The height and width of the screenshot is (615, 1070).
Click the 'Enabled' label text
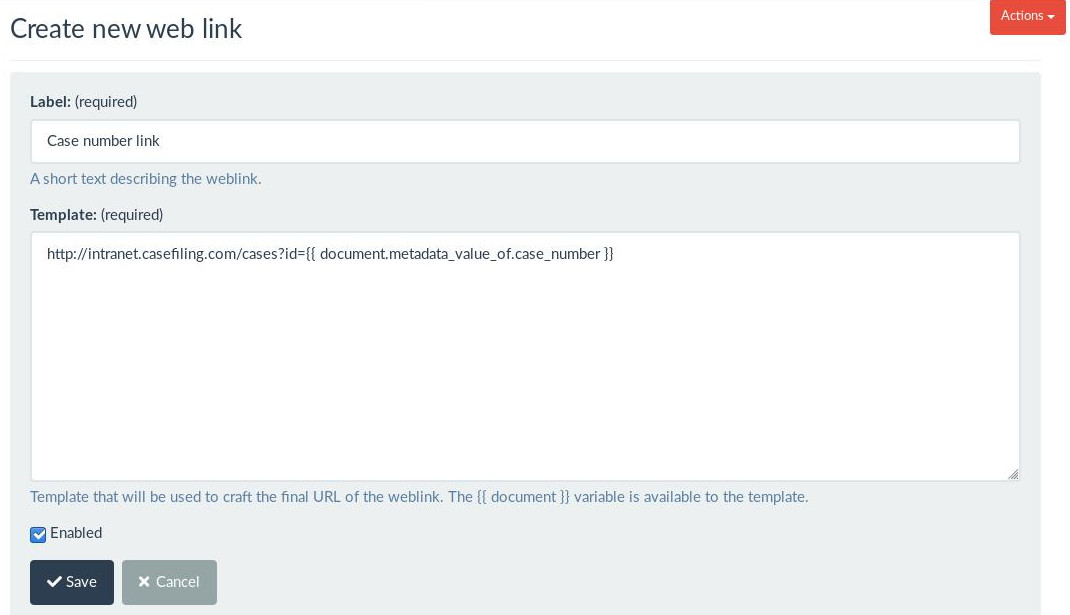coord(76,533)
